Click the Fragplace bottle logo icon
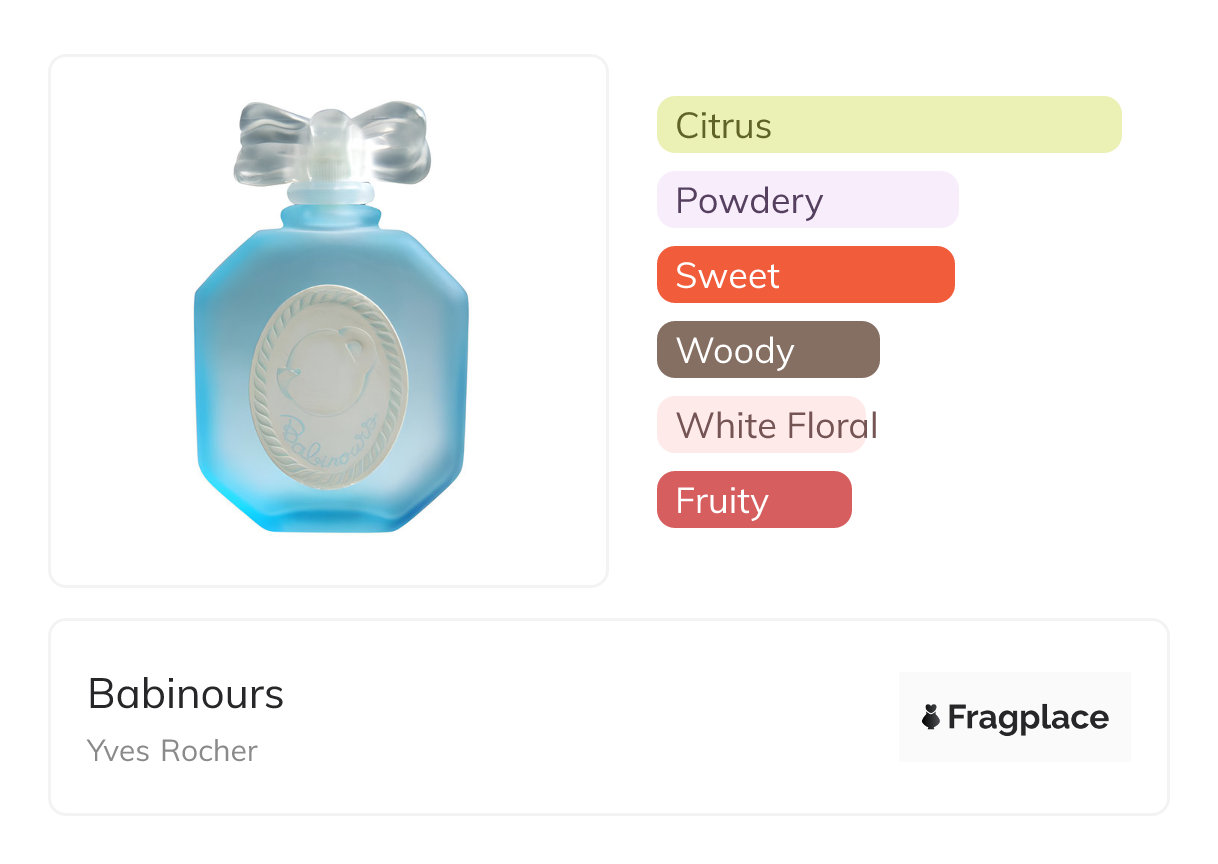The width and height of the screenshot is (1218, 864). point(931,717)
